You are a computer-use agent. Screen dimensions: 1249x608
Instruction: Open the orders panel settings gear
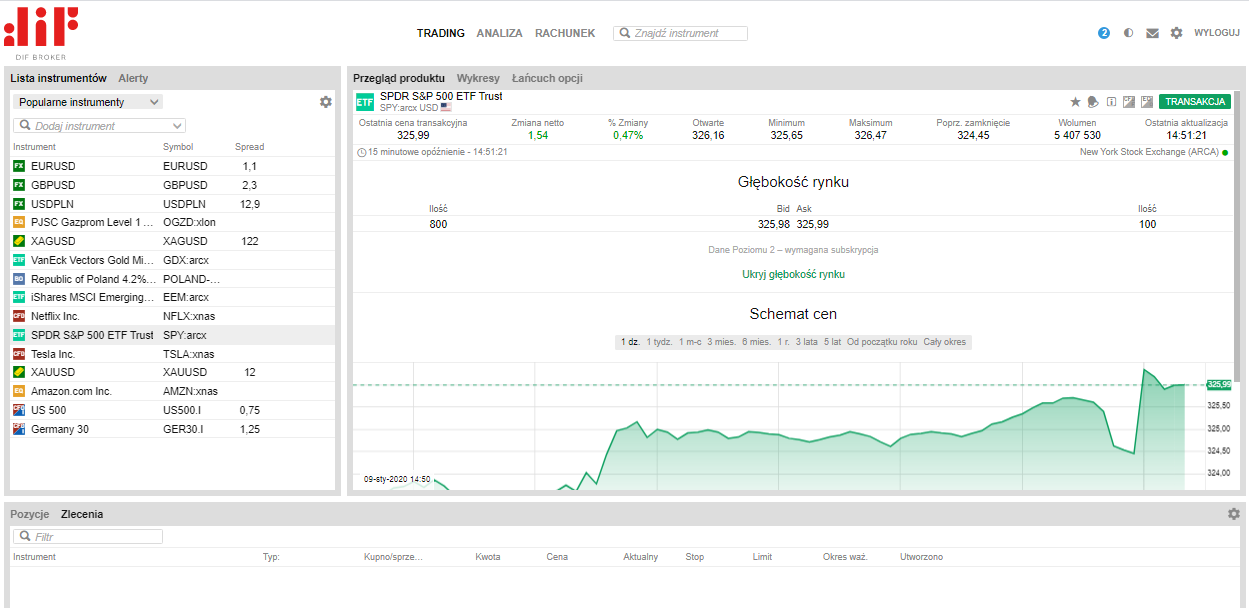[1233, 514]
